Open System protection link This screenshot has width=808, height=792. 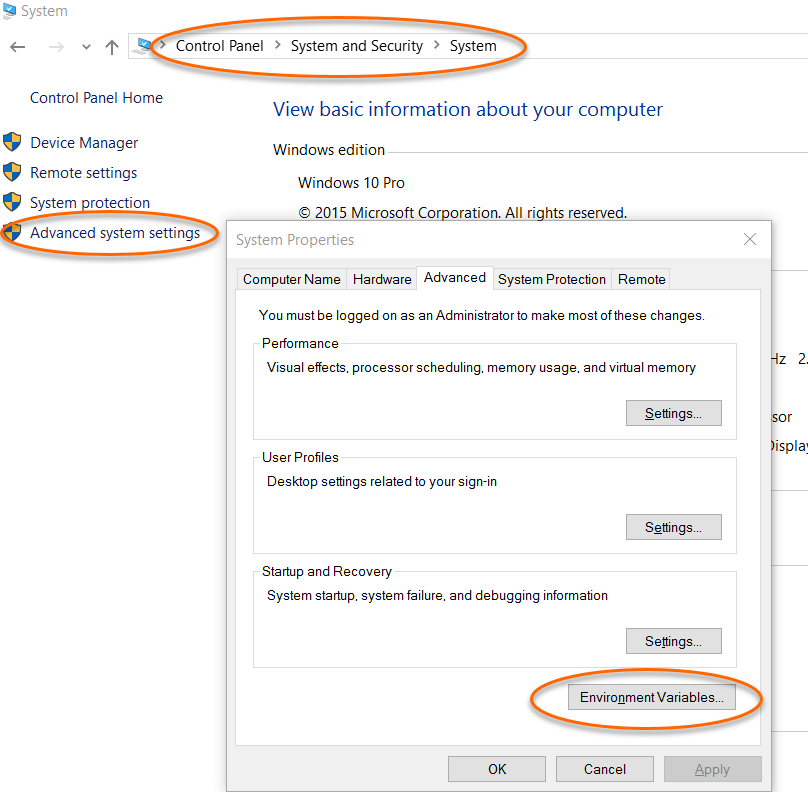coord(90,203)
